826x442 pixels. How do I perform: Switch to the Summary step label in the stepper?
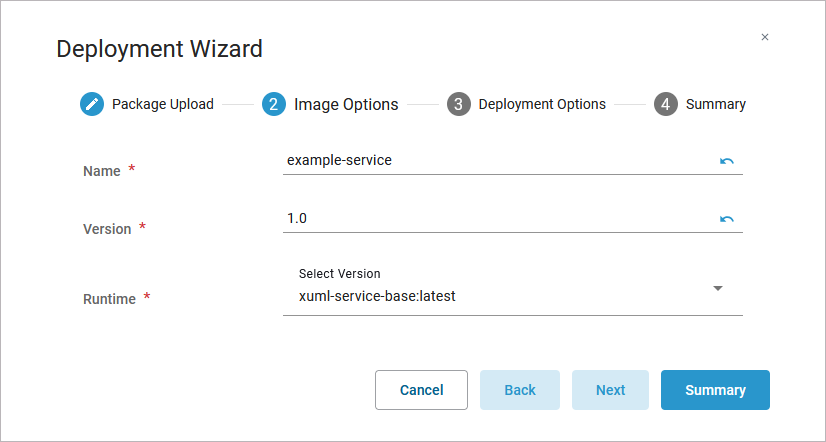[x=716, y=104]
